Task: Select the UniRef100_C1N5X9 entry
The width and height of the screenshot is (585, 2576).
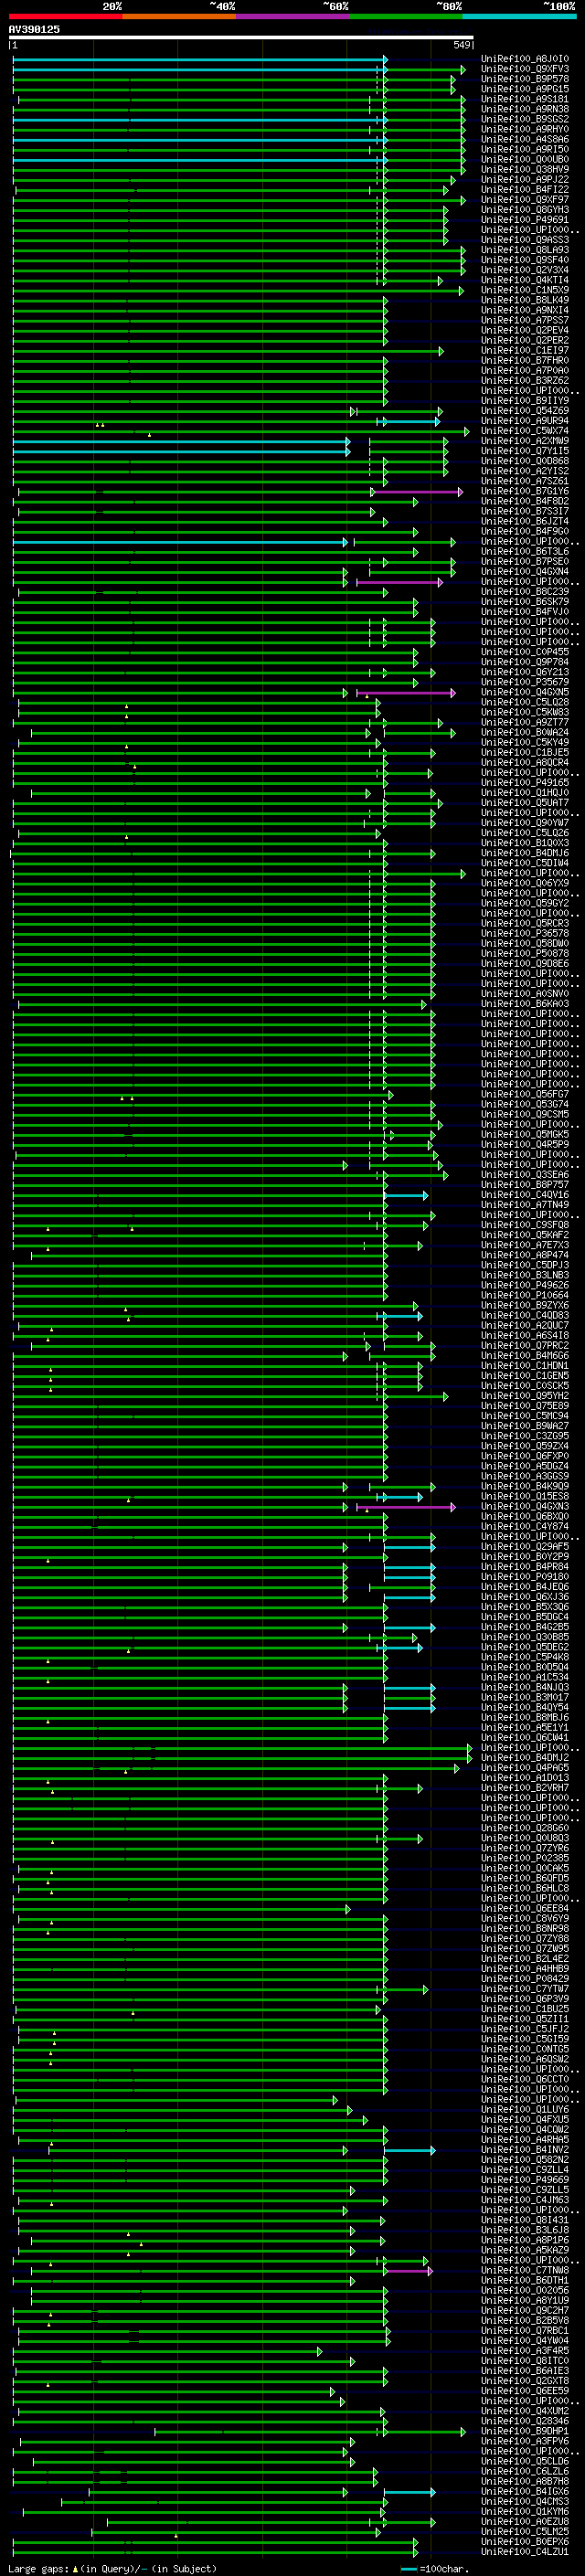Action: click(x=525, y=290)
